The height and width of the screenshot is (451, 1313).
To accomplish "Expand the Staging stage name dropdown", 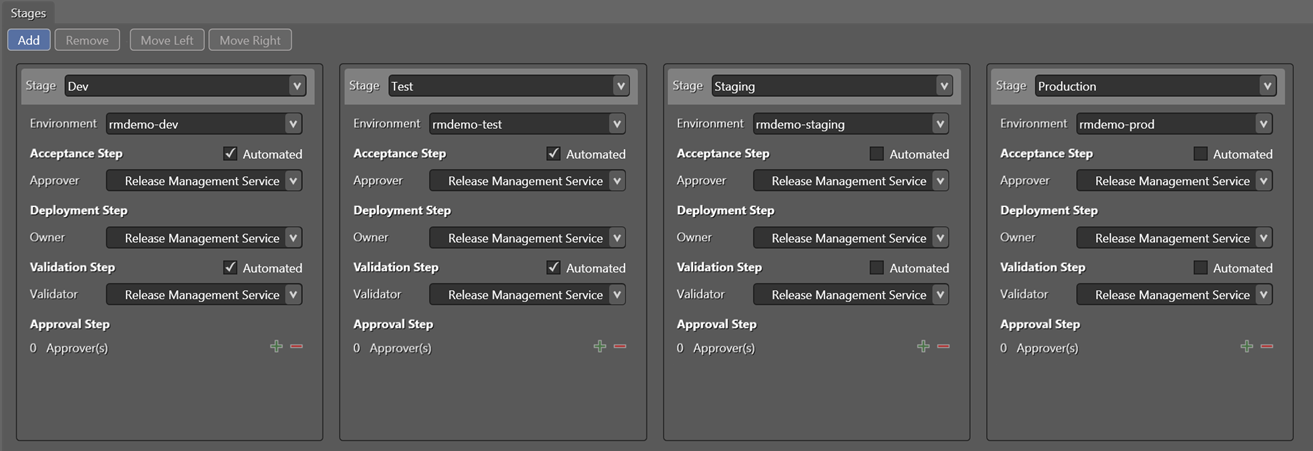I will 832,86.
